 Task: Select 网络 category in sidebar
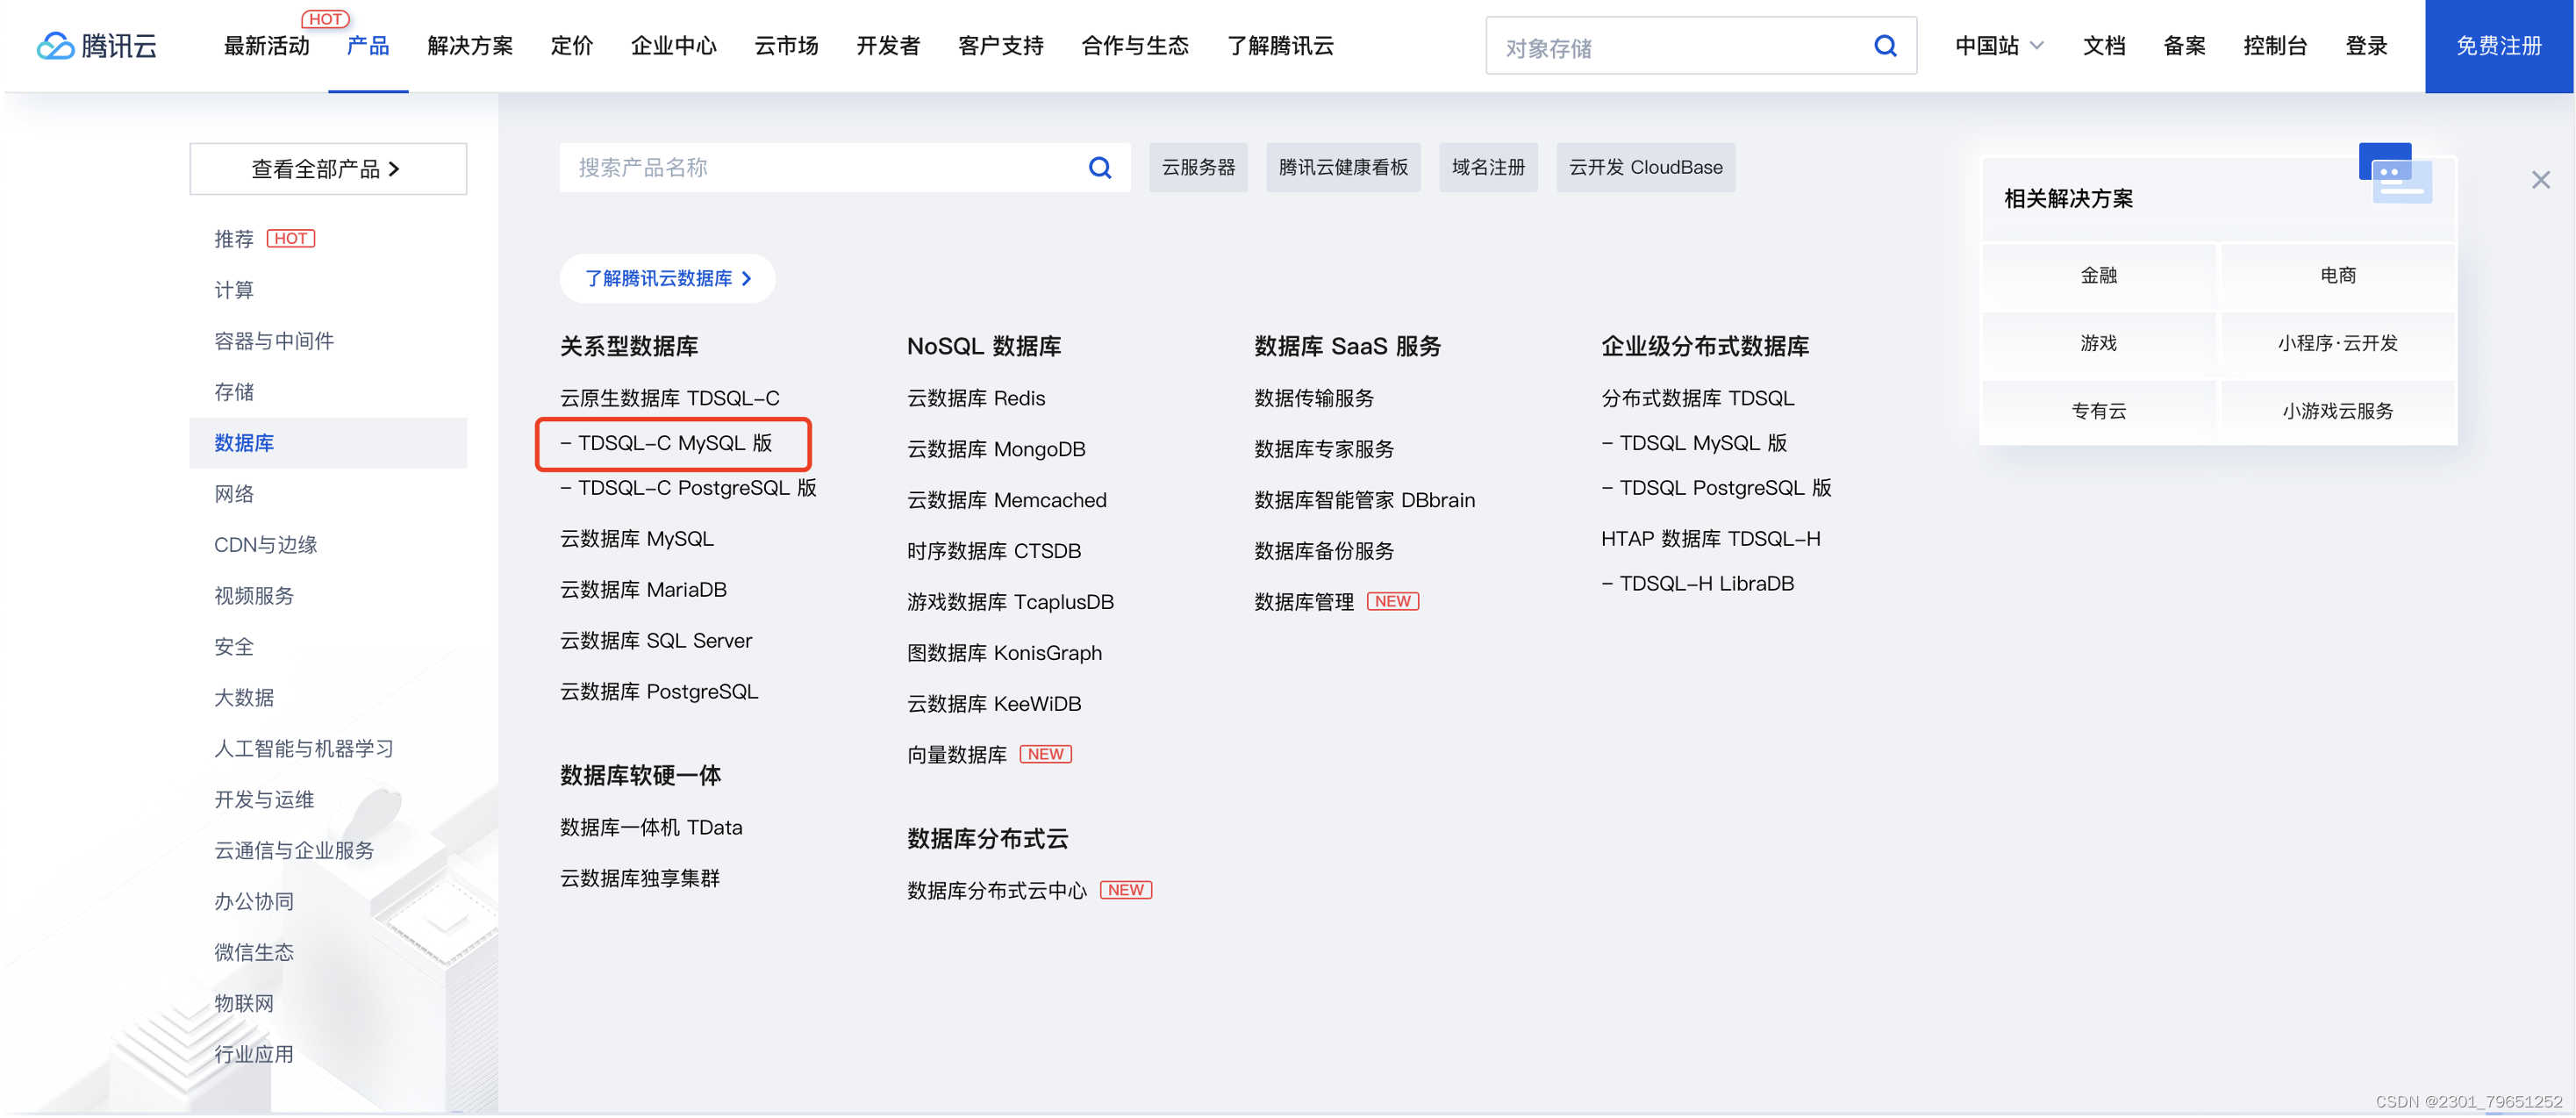234,494
